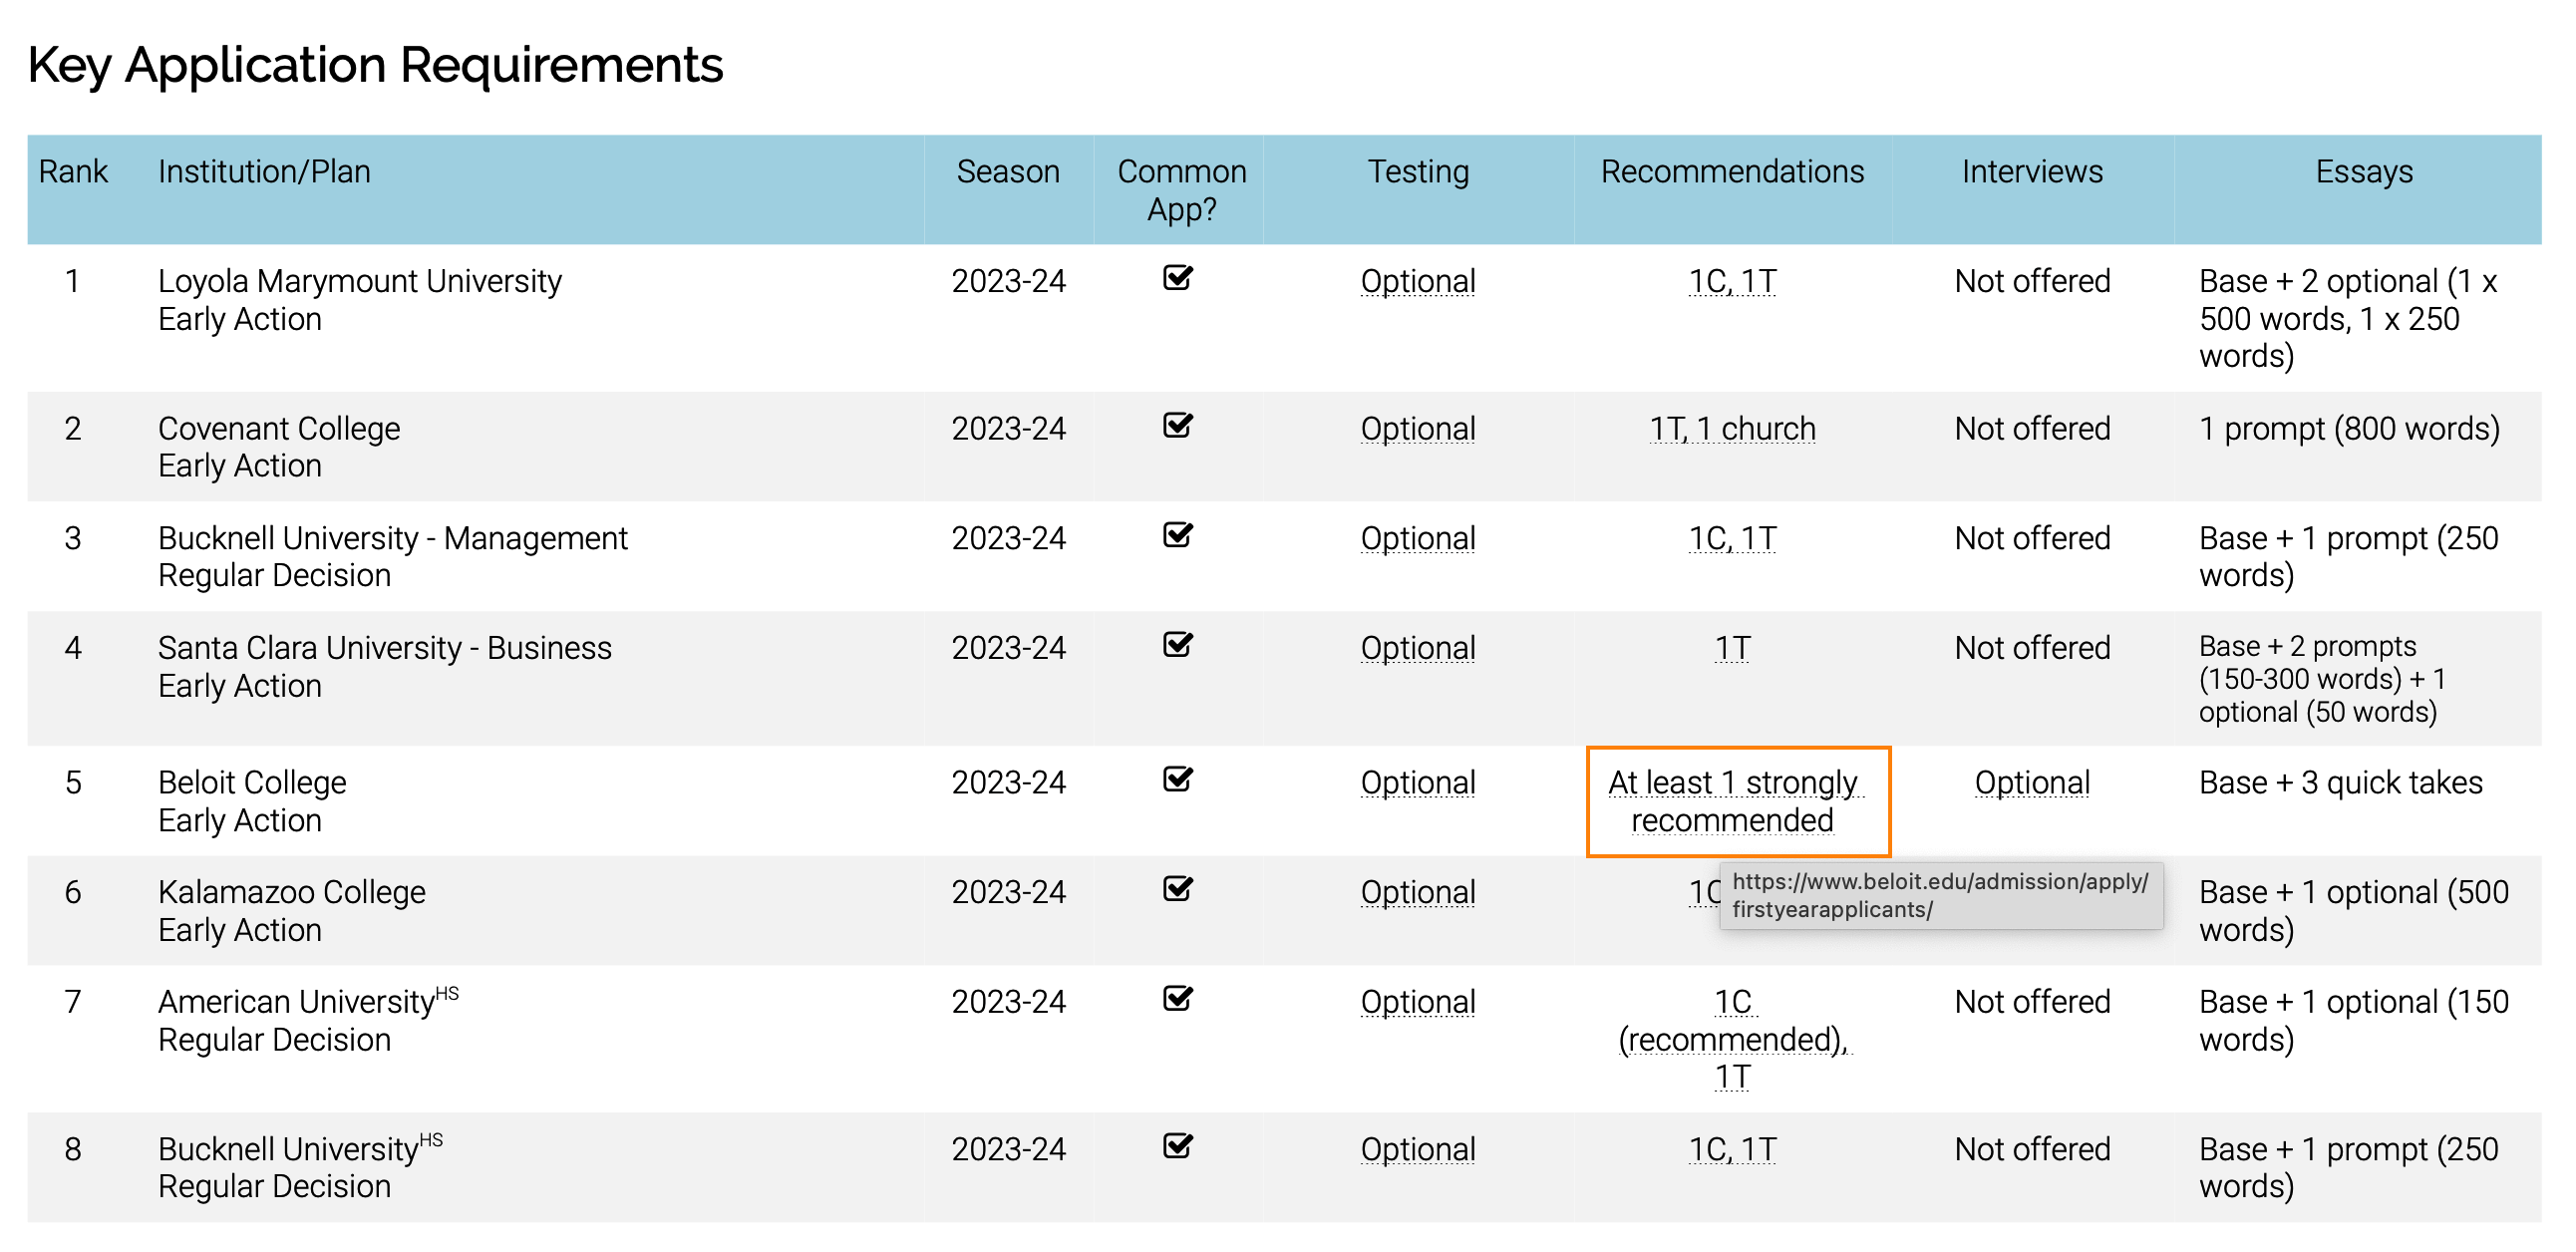Click the Recommendations column header

(1732, 171)
